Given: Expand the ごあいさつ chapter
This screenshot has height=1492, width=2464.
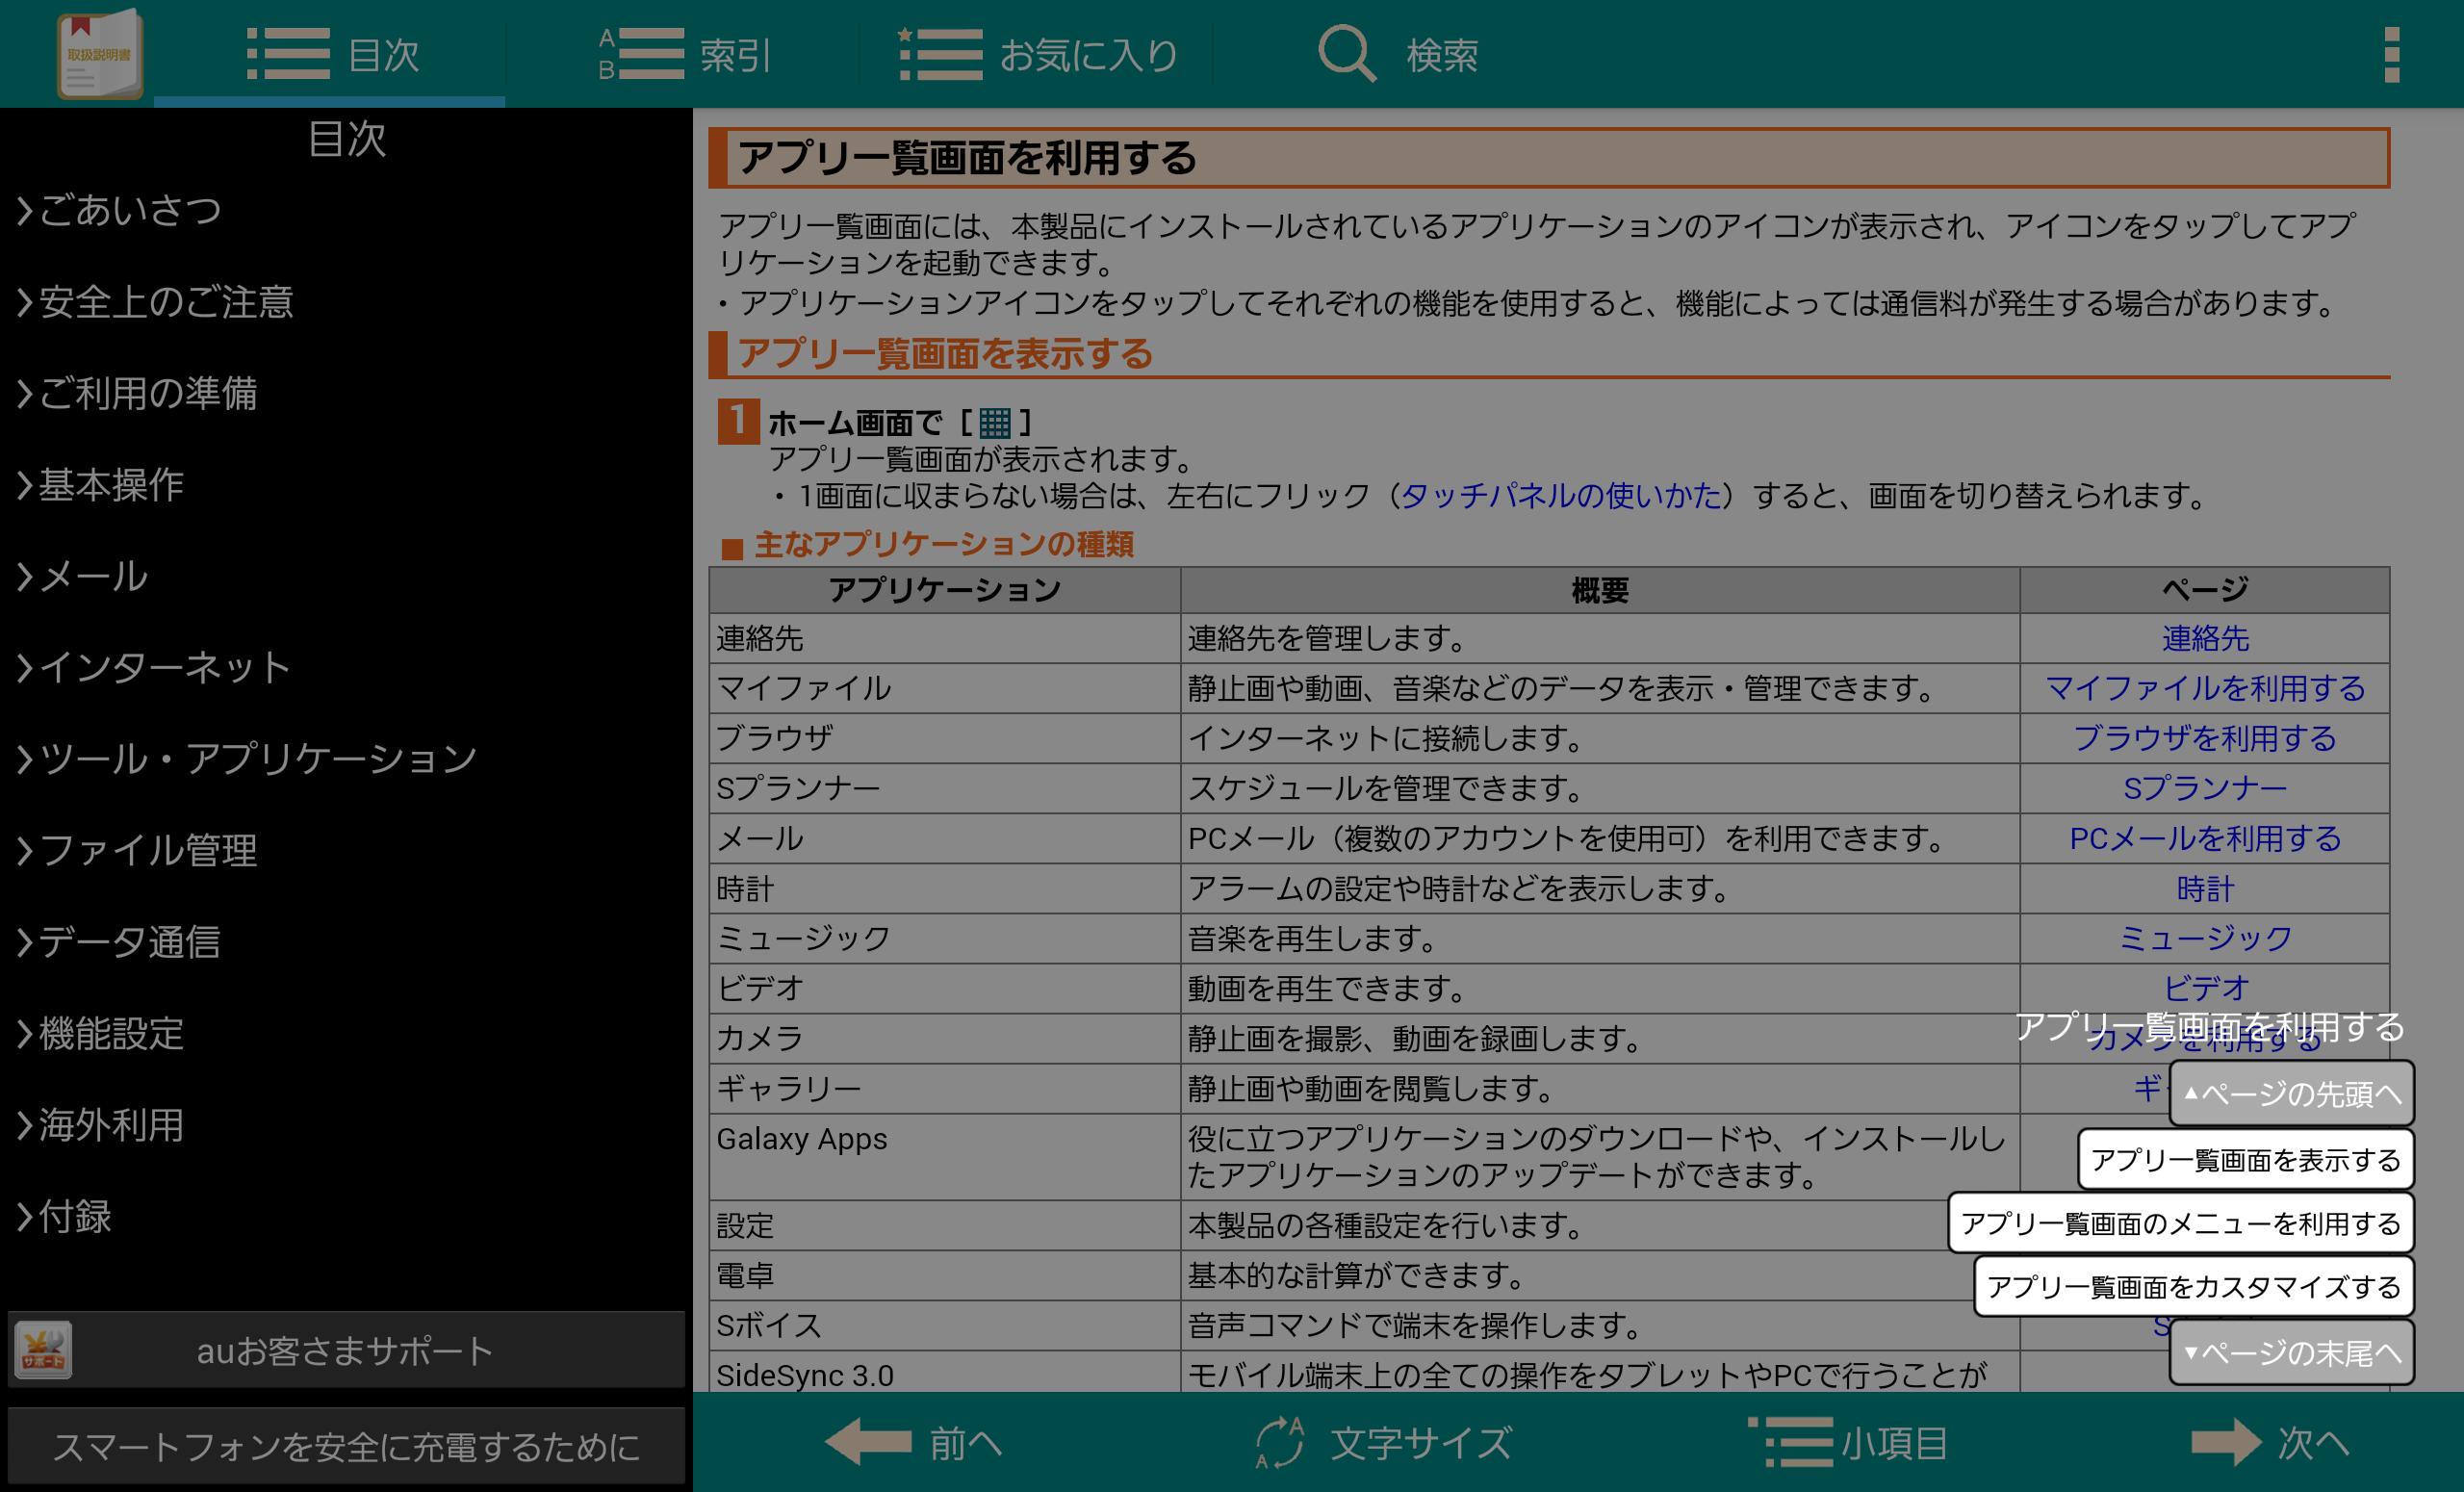Looking at the screenshot, I should [346, 210].
